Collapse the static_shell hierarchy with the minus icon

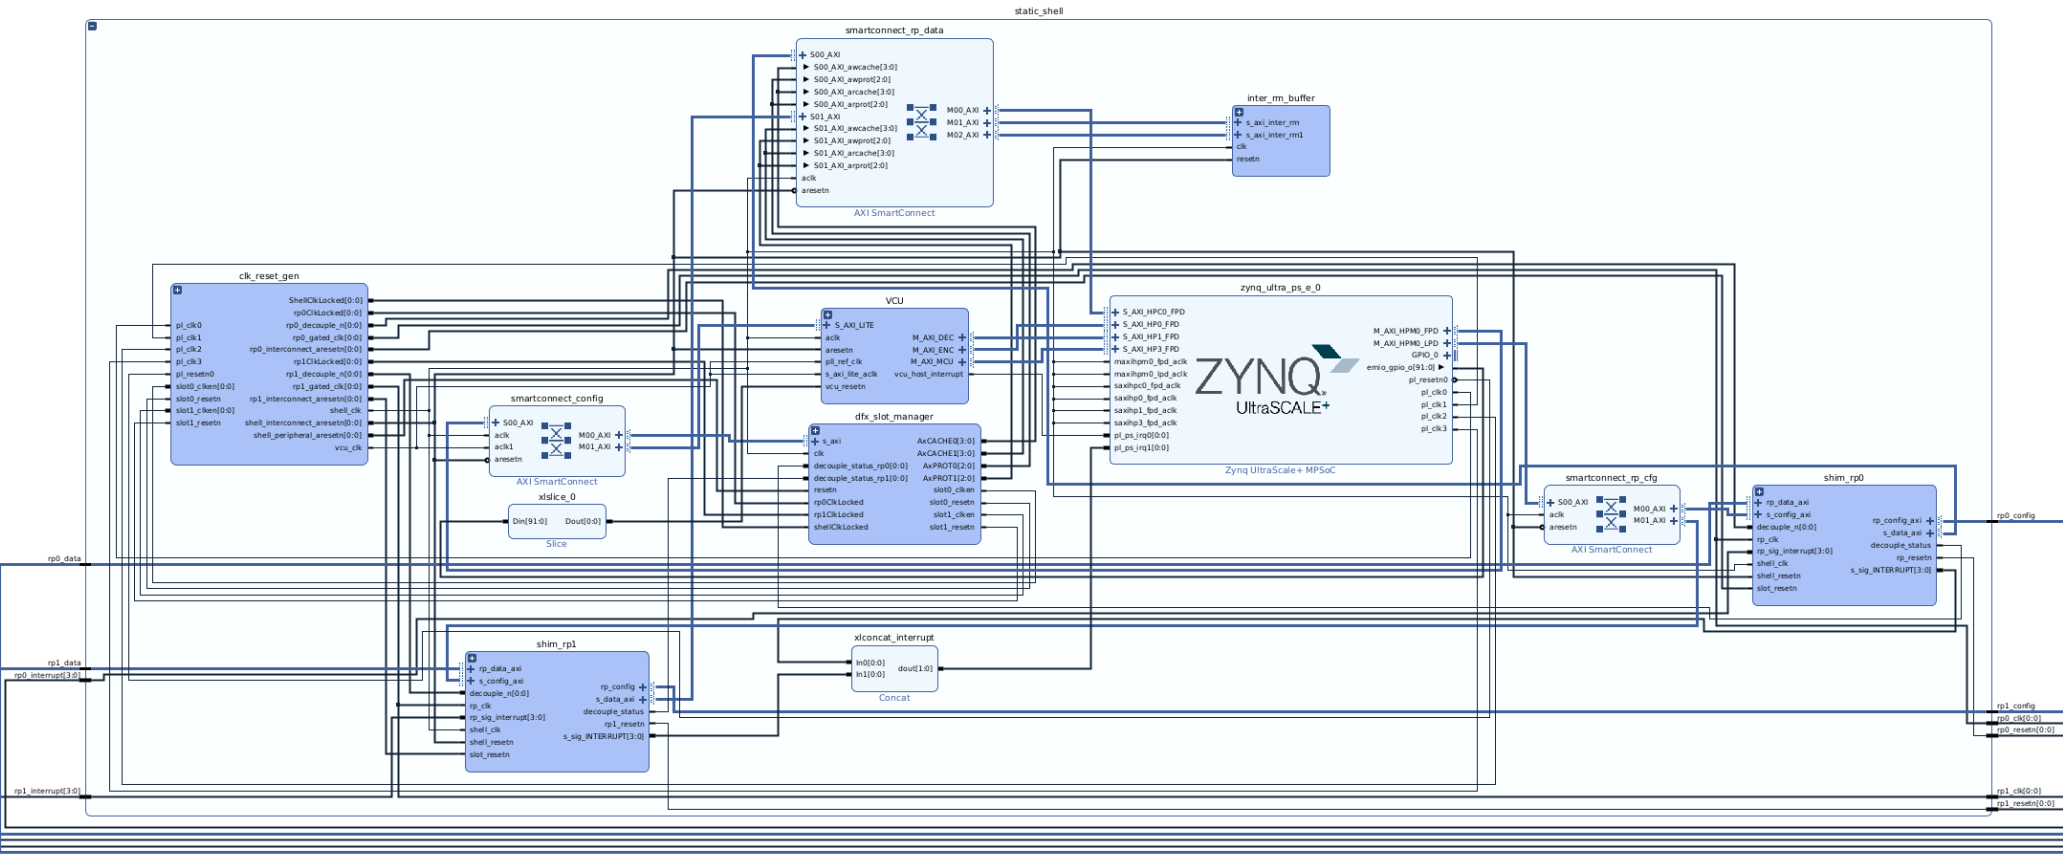pos(92,26)
